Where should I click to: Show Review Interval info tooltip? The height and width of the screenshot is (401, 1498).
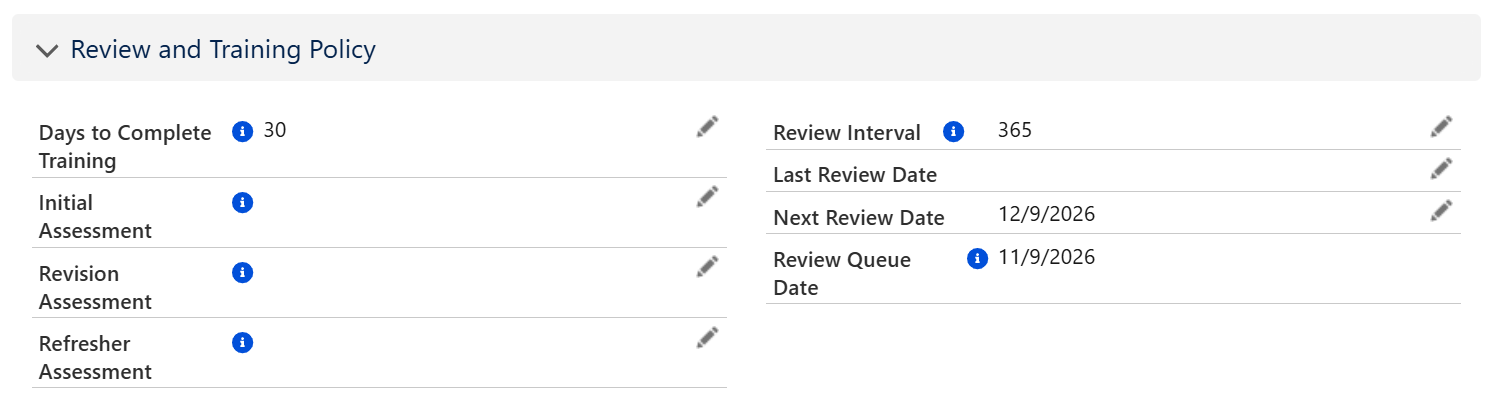pyautogui.click(x=954, y=132)
